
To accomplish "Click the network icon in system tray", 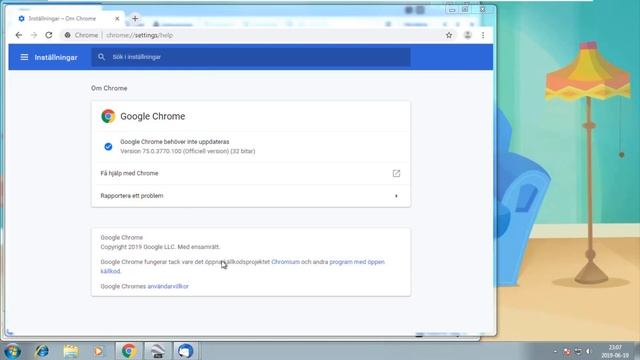I will [x=578, y=351].
